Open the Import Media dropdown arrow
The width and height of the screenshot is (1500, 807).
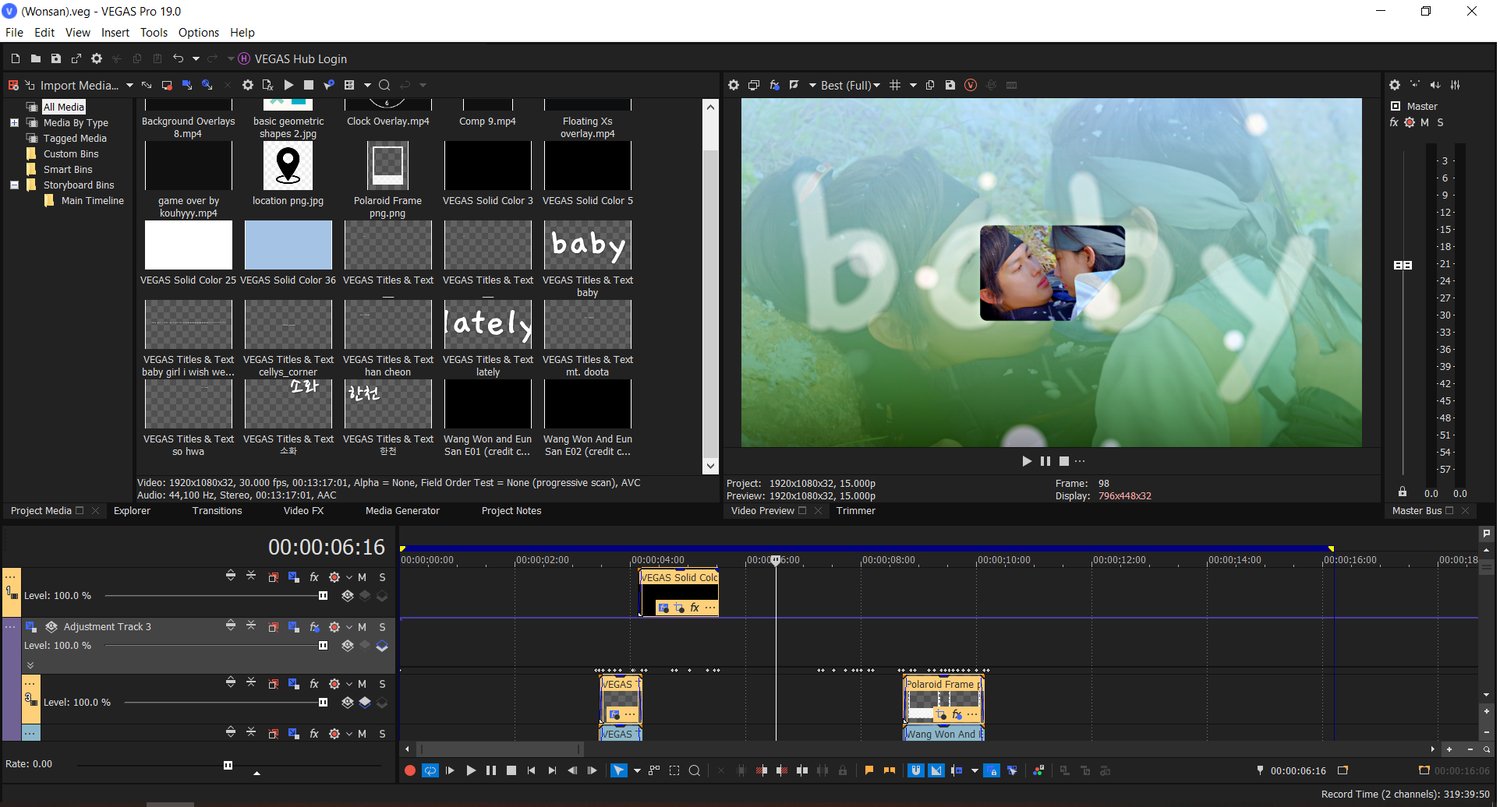pos(129,85)
